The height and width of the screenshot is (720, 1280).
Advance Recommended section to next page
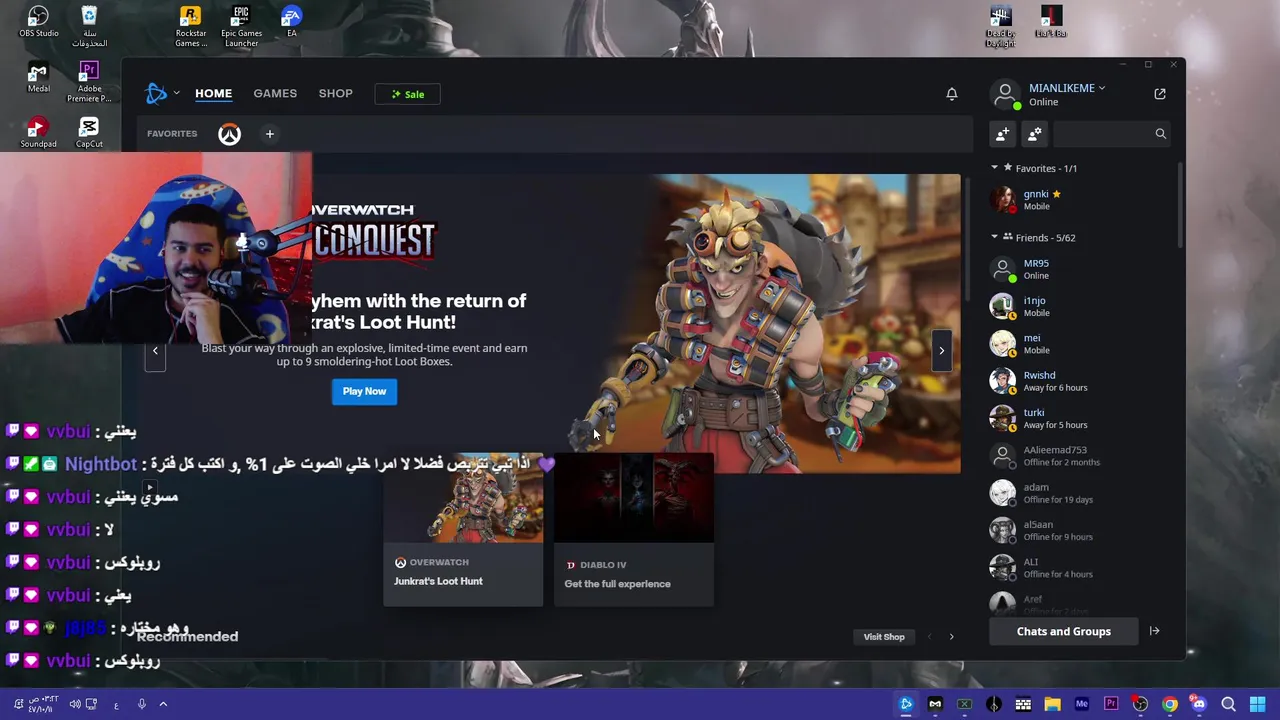coord(951,636)
